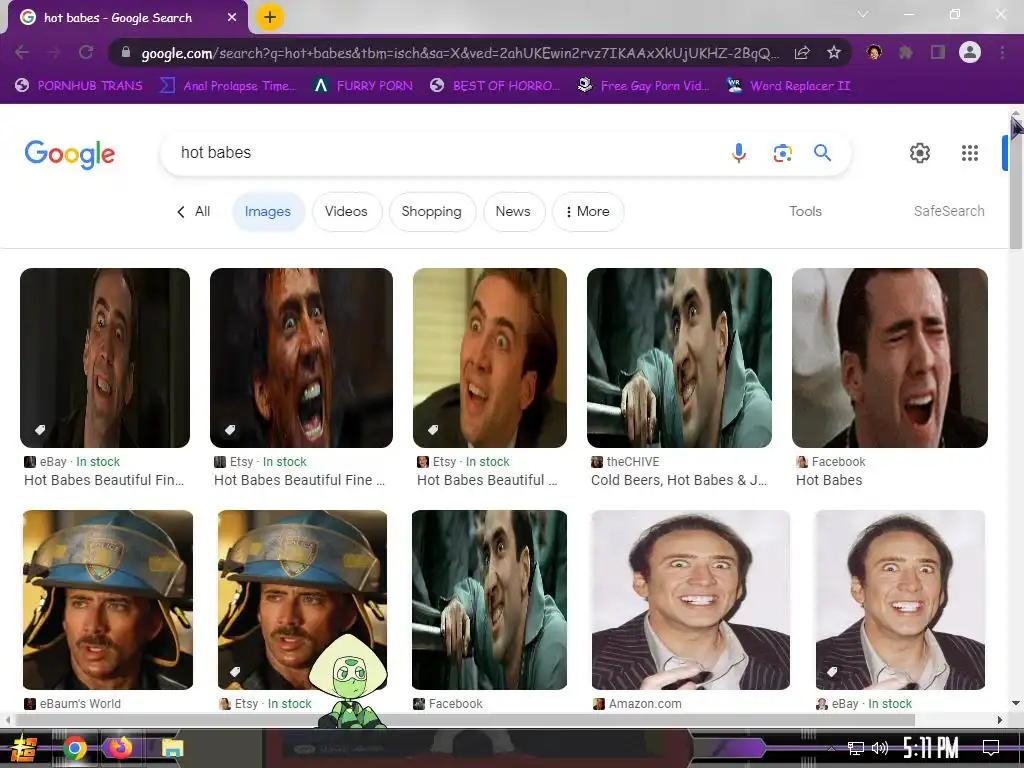Switch to the Videos tab
This screenshot has width=1024, height=768.
[346, 212]
